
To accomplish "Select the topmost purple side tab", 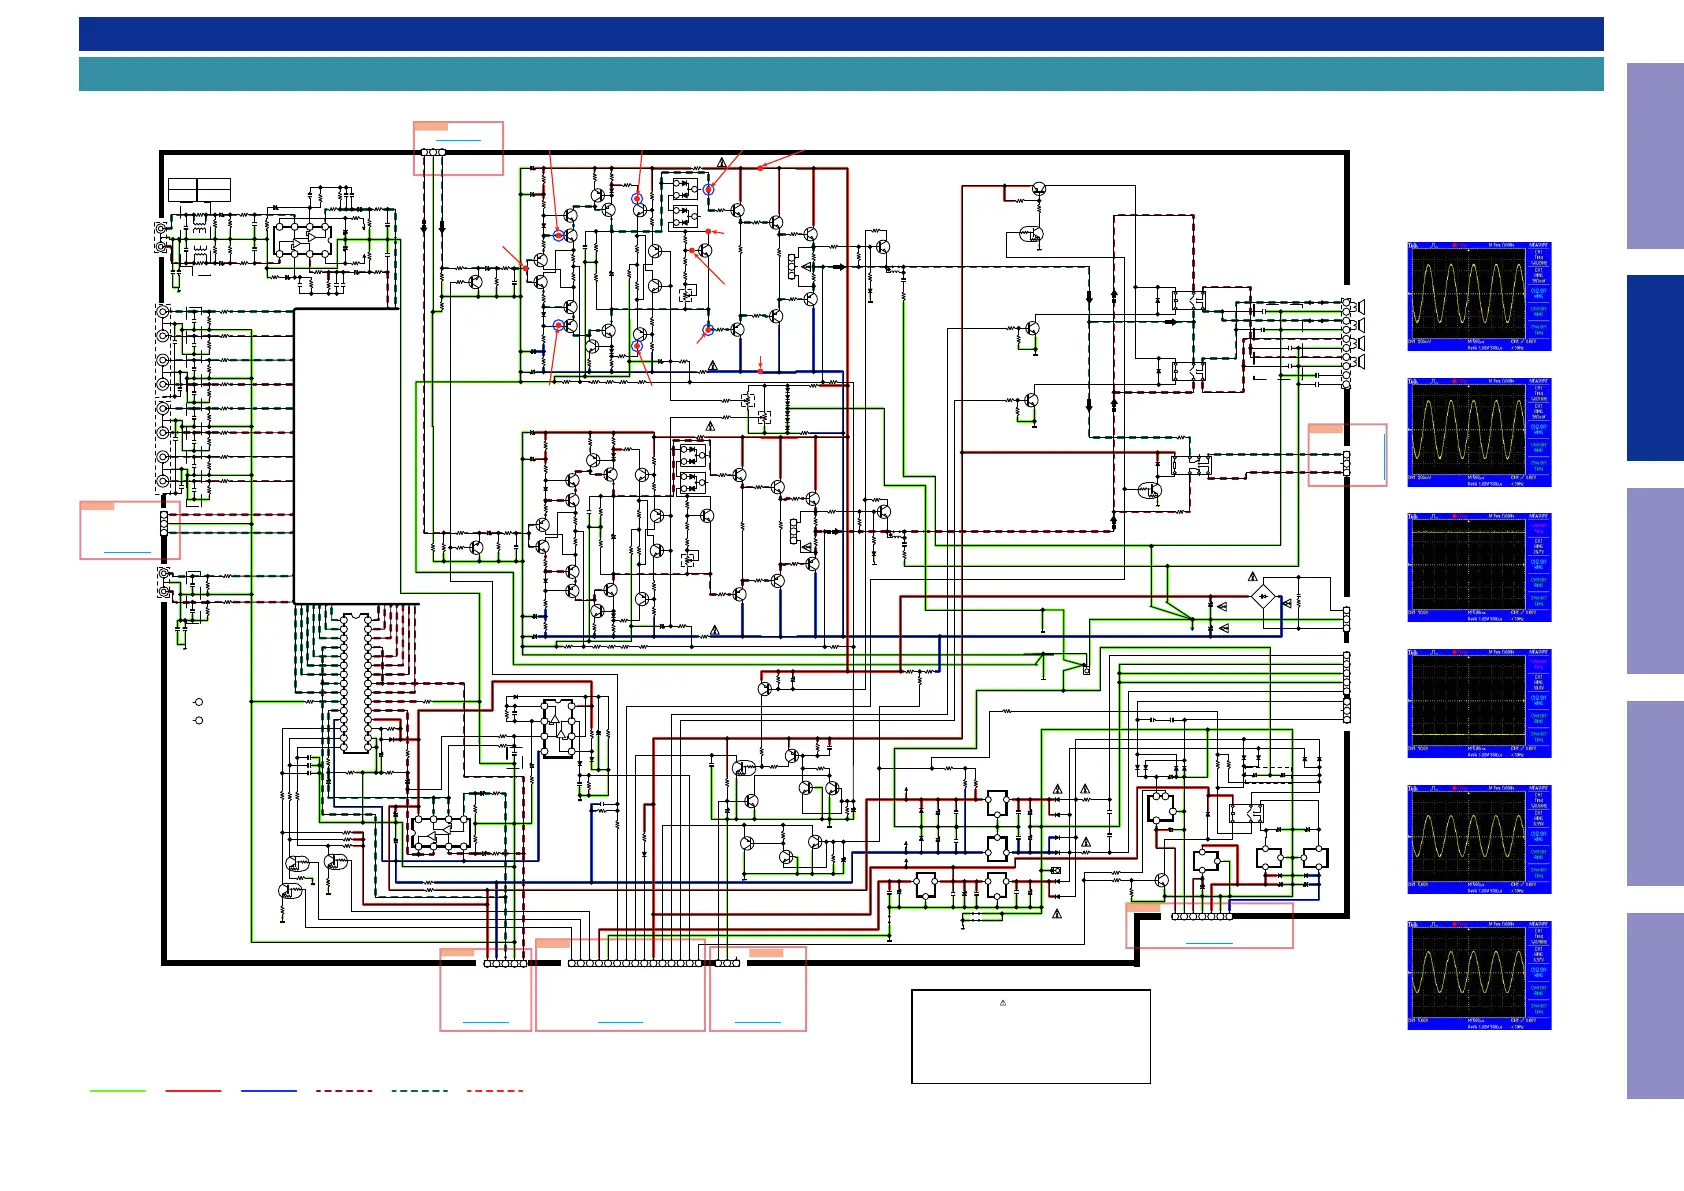I will coord(1655,156).
